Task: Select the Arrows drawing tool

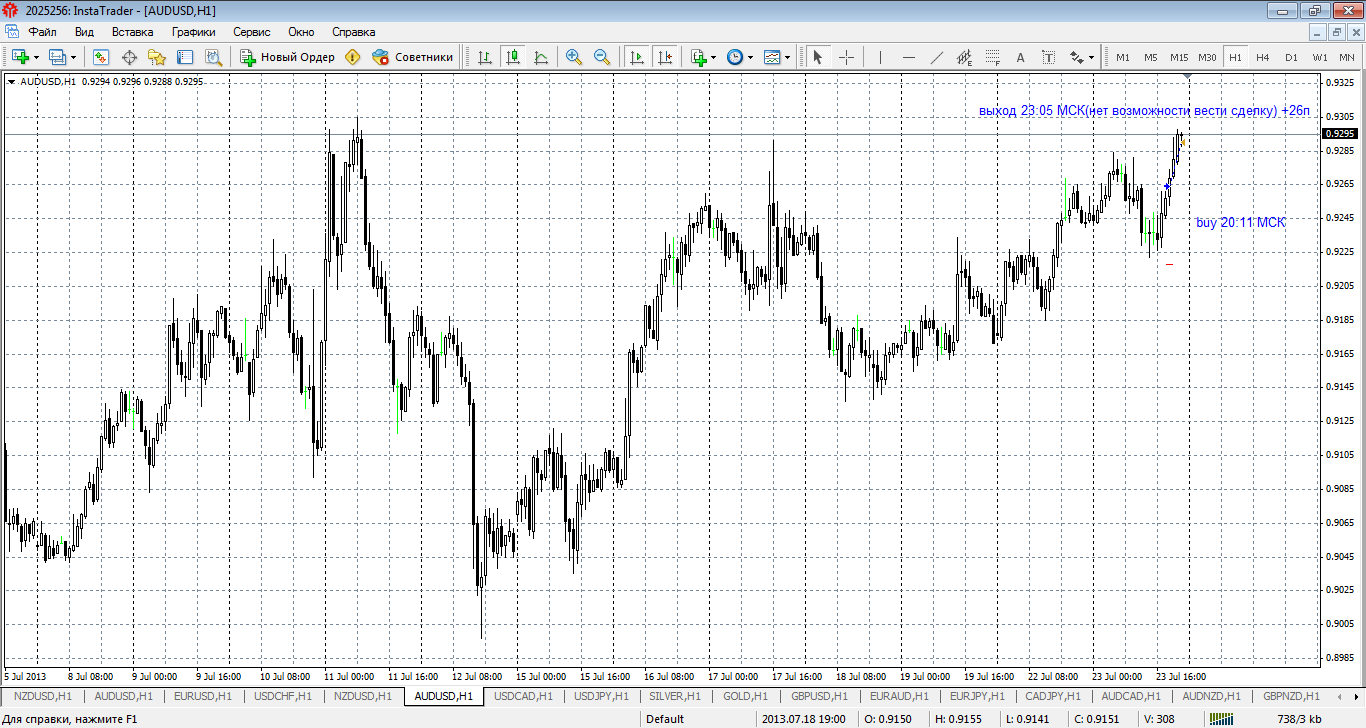Action: (1077, 57)
